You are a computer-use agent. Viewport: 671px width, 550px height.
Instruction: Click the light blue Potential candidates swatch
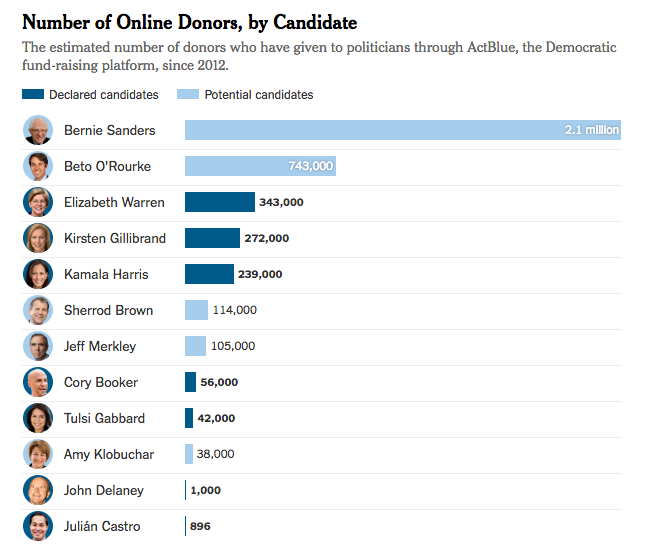point(188,95)
